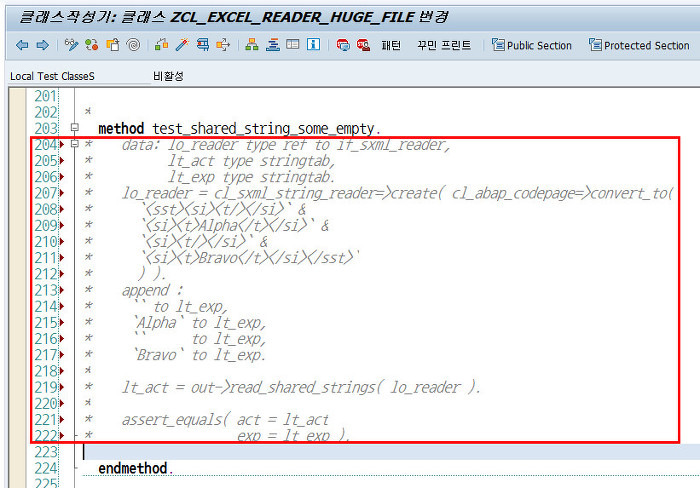
Task: Click the assert_equals( act = lt_act line
Action: click(x=225, y=420)
